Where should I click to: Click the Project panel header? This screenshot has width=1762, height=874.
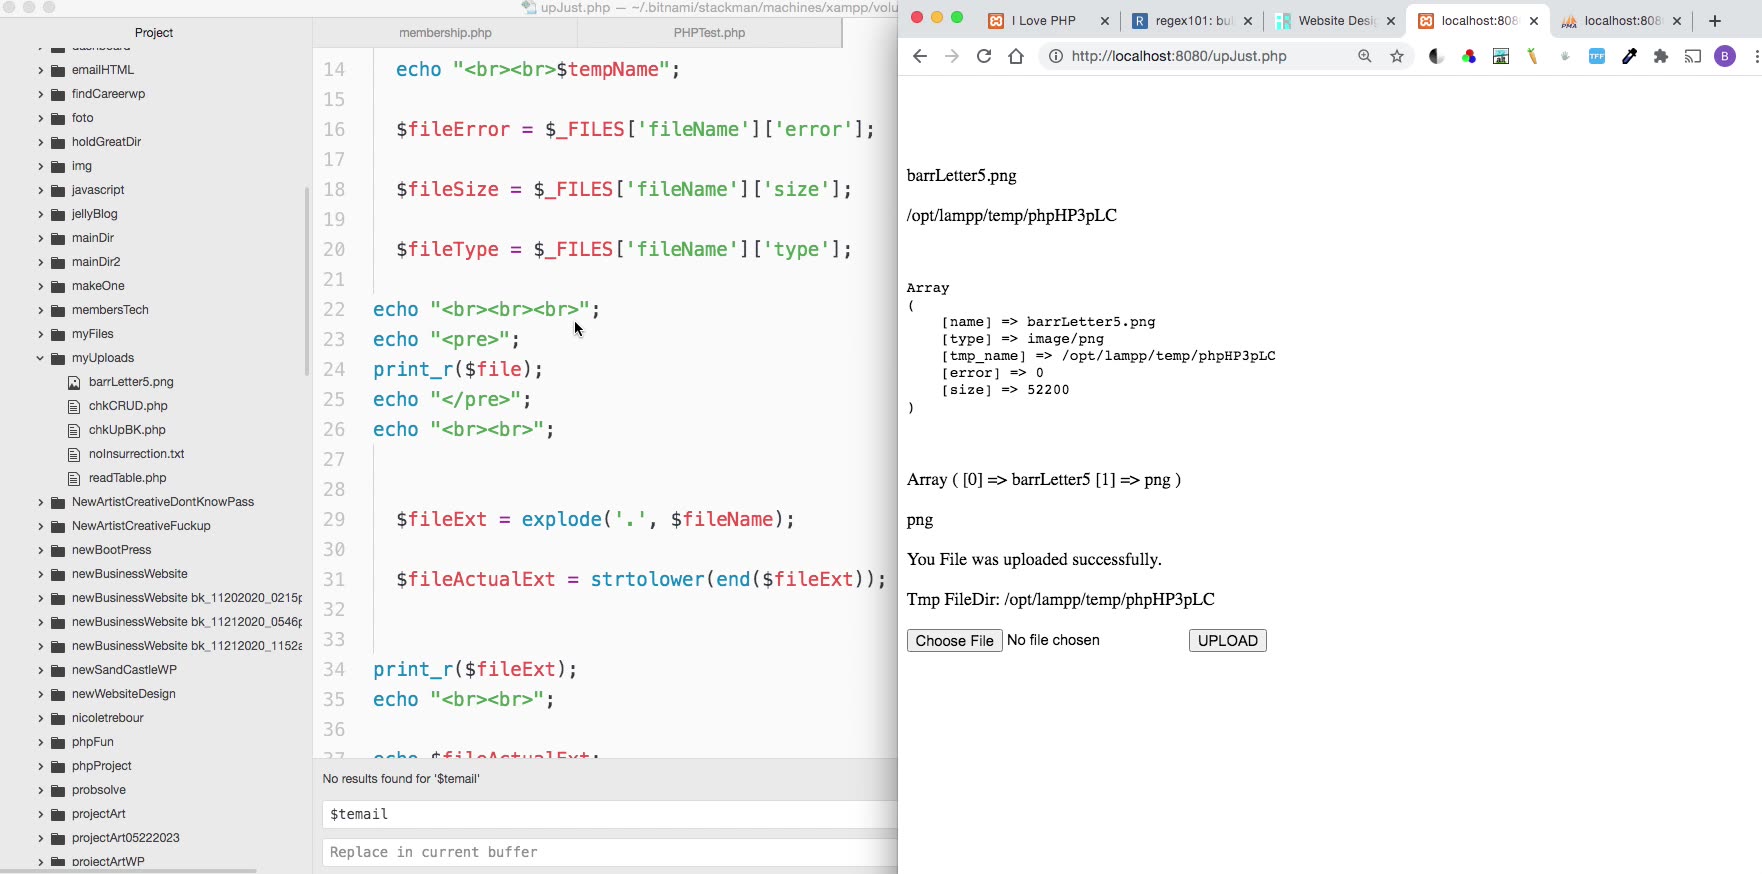pyautogui.click(x=154, y=33)
